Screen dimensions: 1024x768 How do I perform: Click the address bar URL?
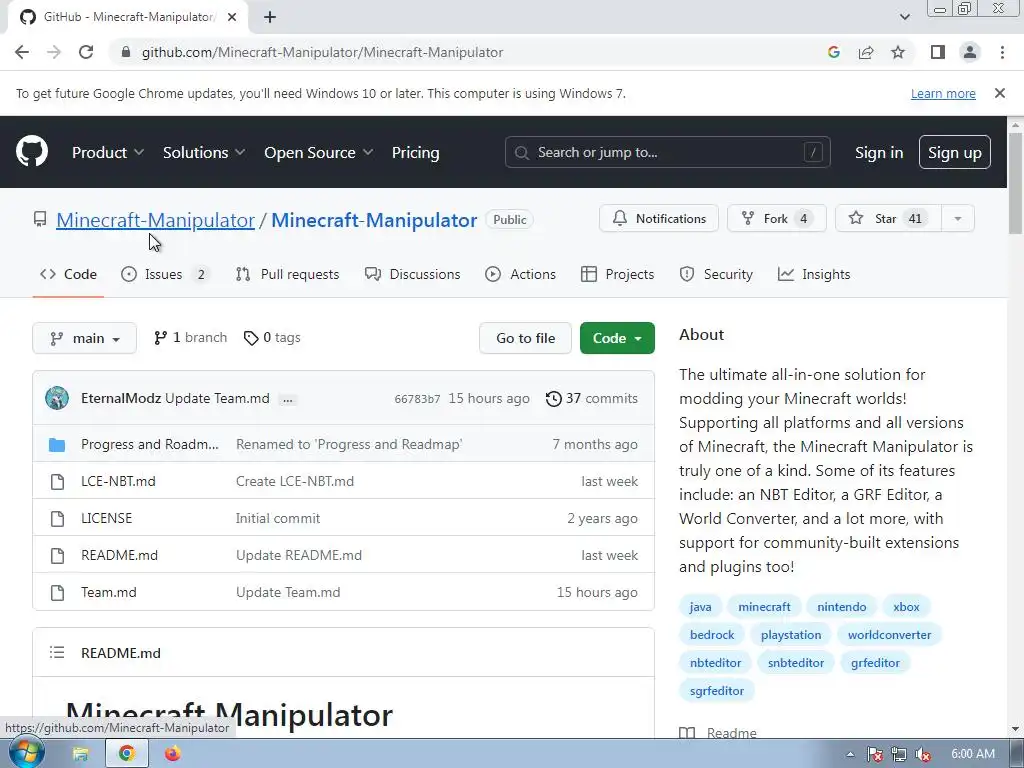point(323,52)
